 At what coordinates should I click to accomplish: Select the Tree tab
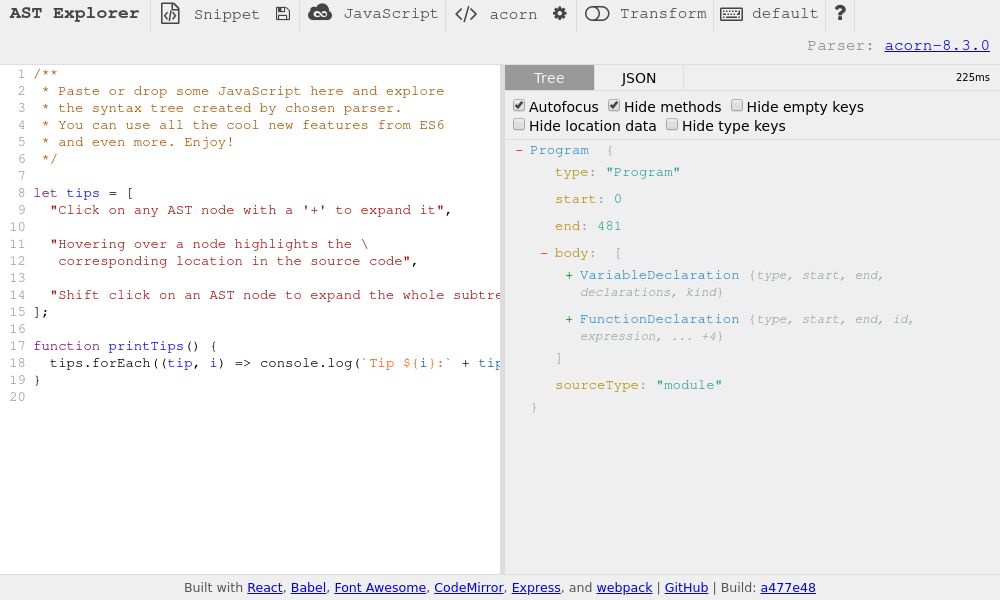click(x=549, y=77)
